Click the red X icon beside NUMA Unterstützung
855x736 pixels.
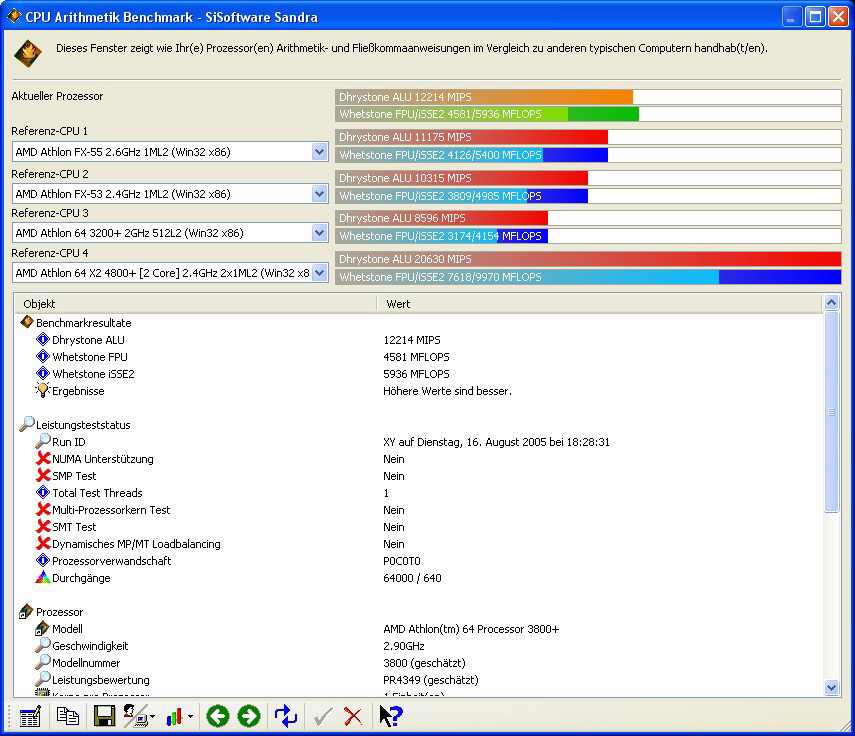(x=43, y=459)
